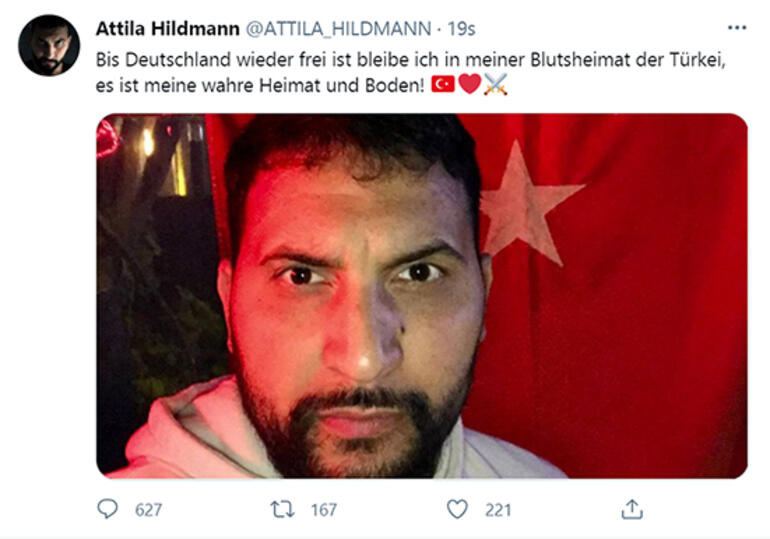This screenshot has height=539, width=770.
Task: Click the reply count 627
Action: pyautogui.click(x=148, y=510)
